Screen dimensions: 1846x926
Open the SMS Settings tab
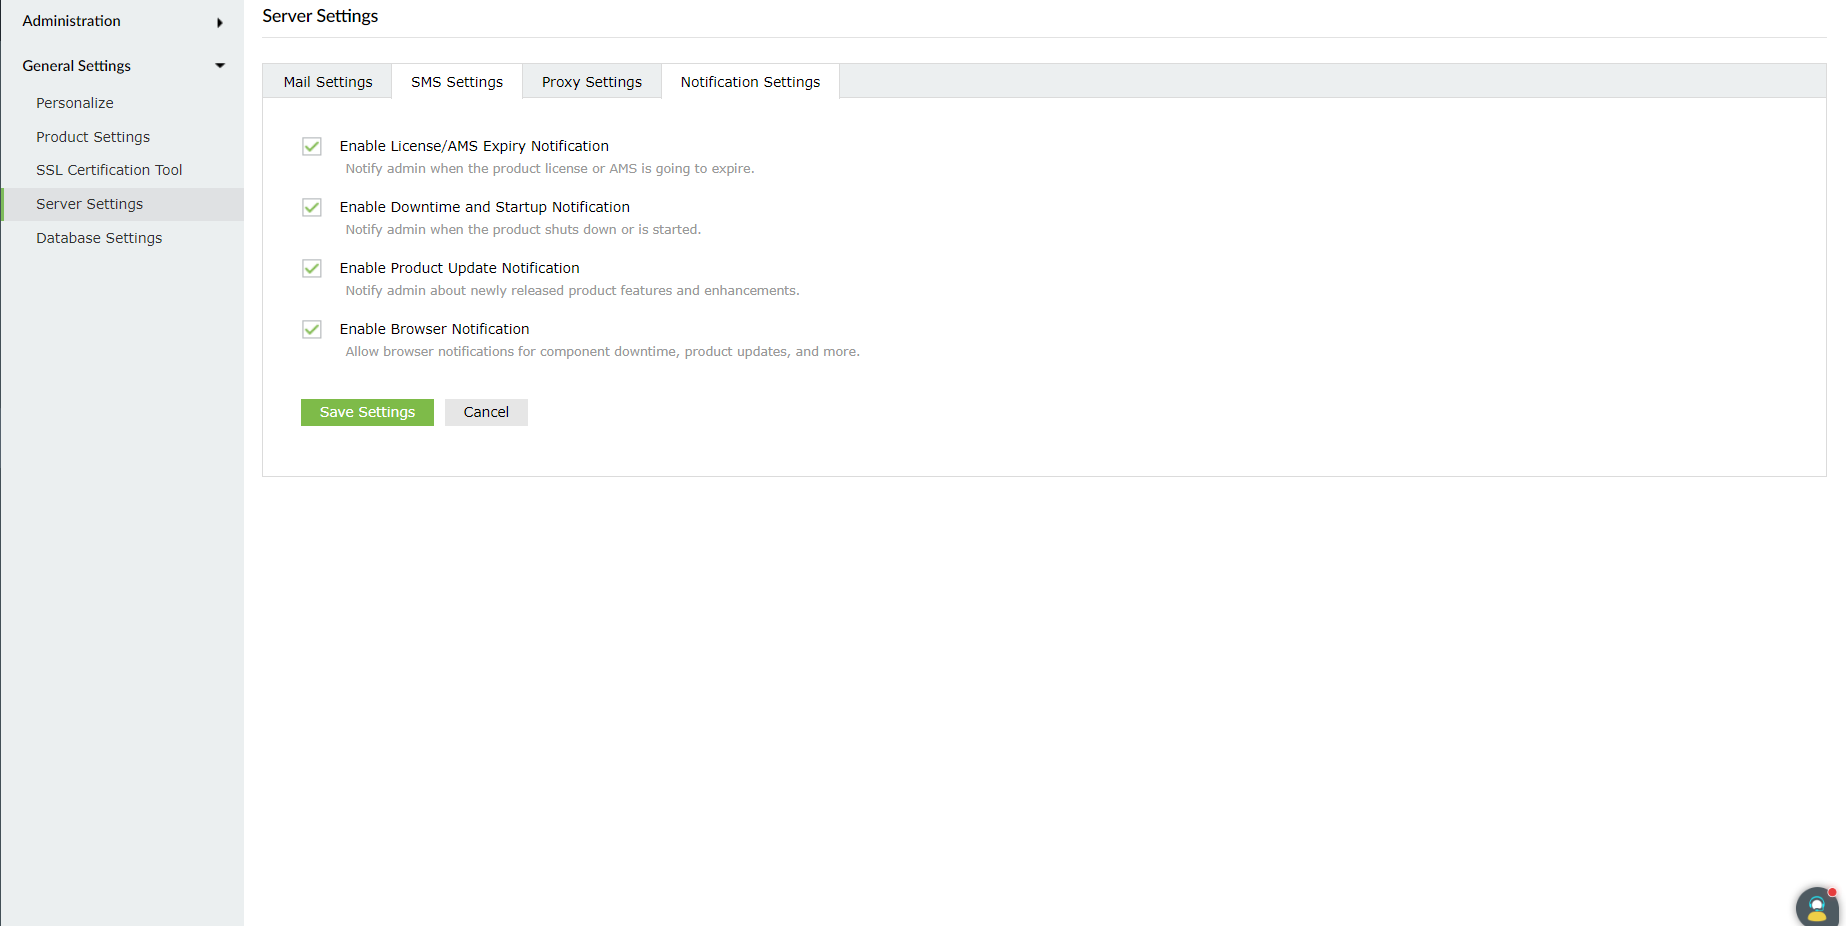(x=456, y=81)
